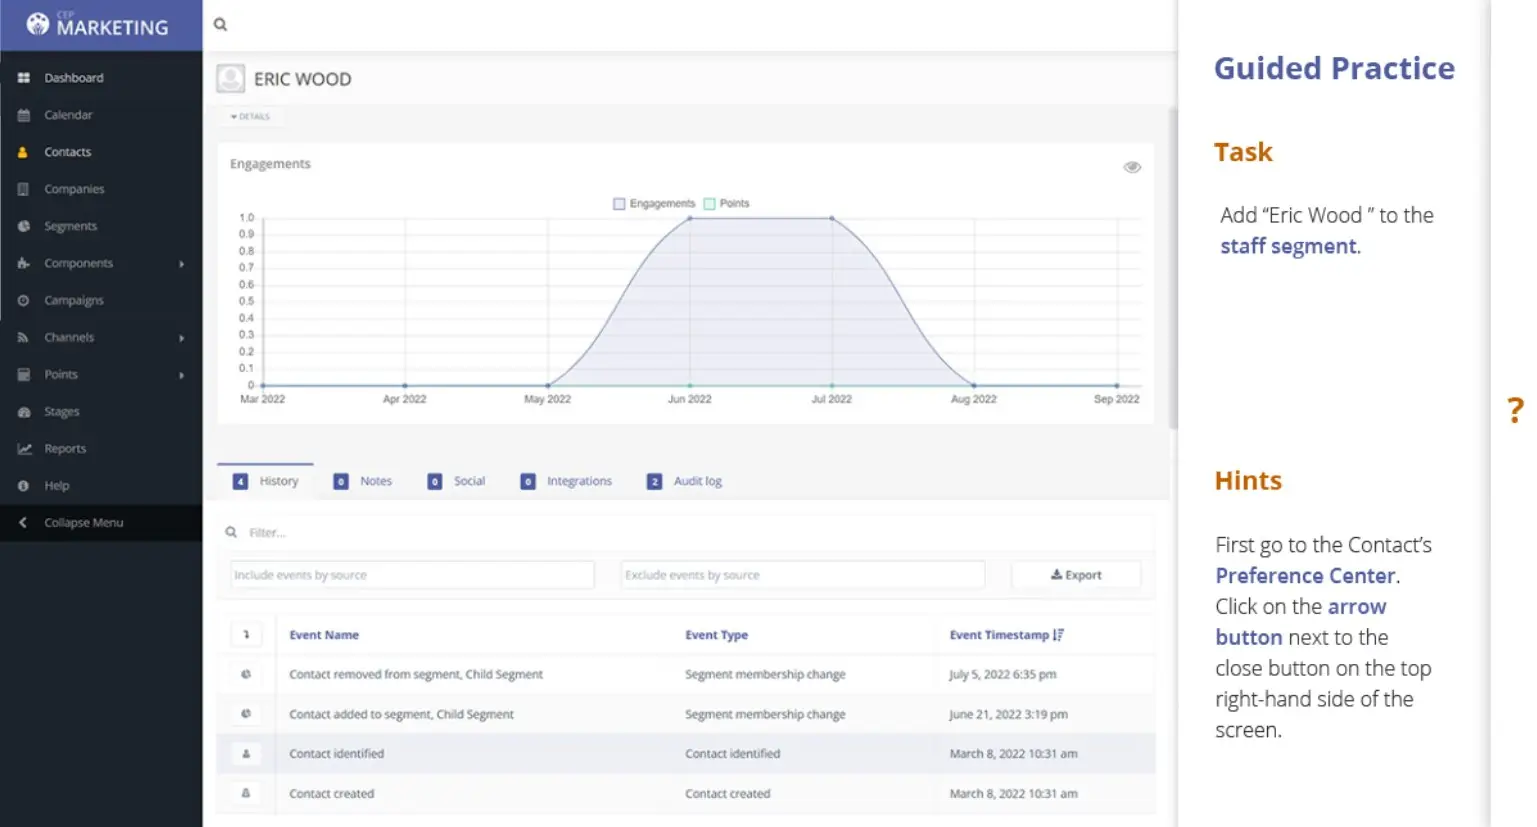Go to Segments in the sidebar
Viewport: 1537px width, 827px height.
(70, 226)
